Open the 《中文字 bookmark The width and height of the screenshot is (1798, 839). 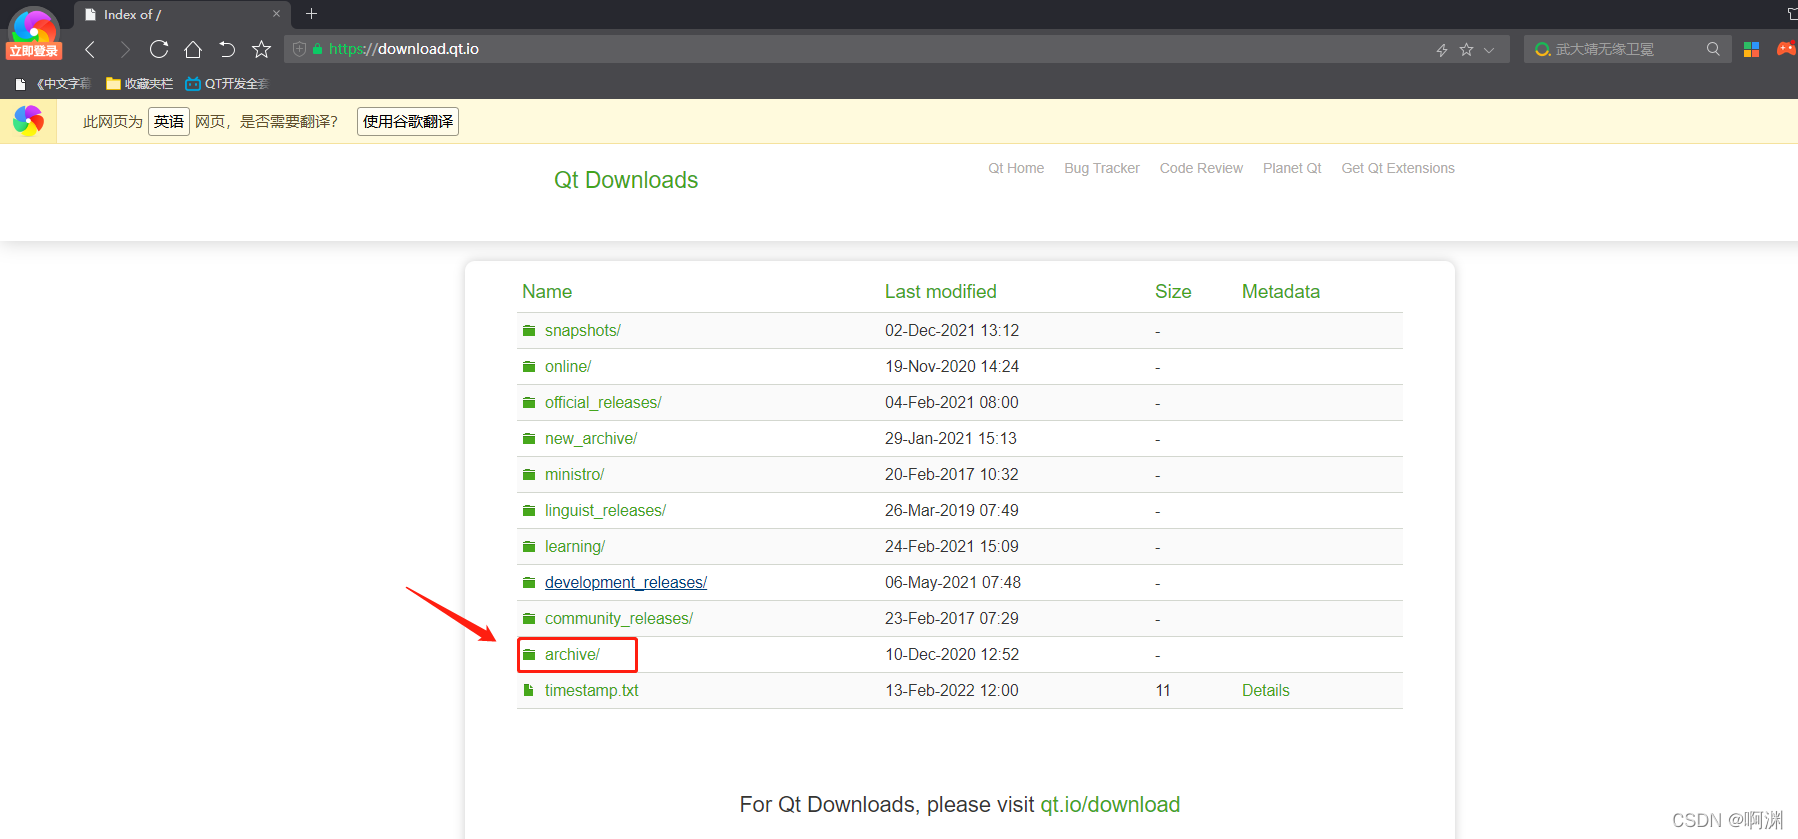(x=53, y=84)
